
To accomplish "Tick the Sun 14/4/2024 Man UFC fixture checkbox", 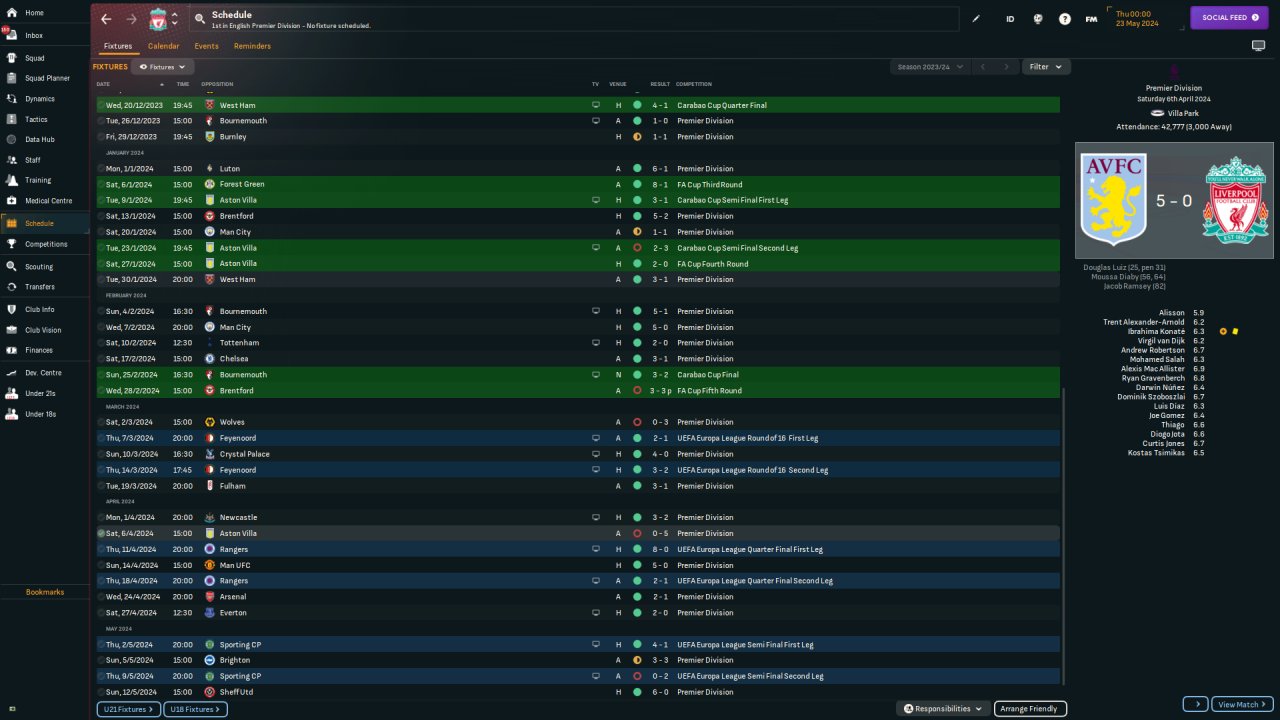I will pyautogui.click(x=101, y=565).
